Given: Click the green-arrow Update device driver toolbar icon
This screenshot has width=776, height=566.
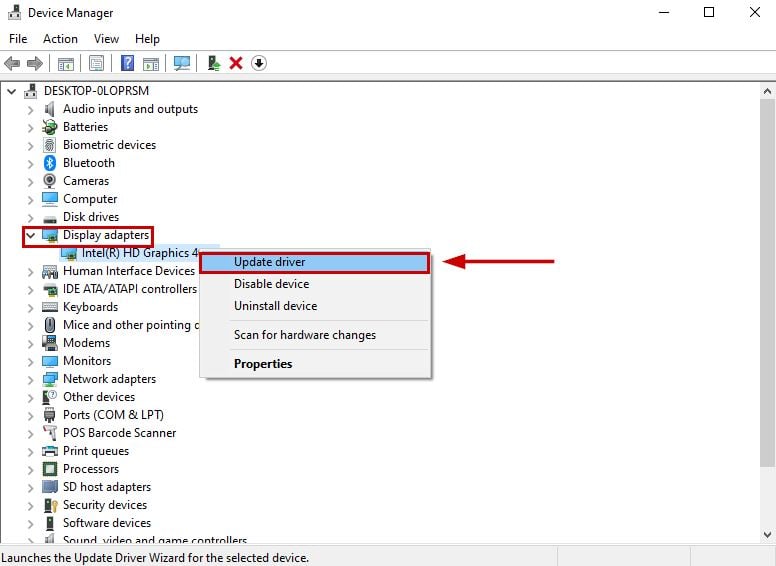Looking at the screenshot, I should (x=214, y=63).
